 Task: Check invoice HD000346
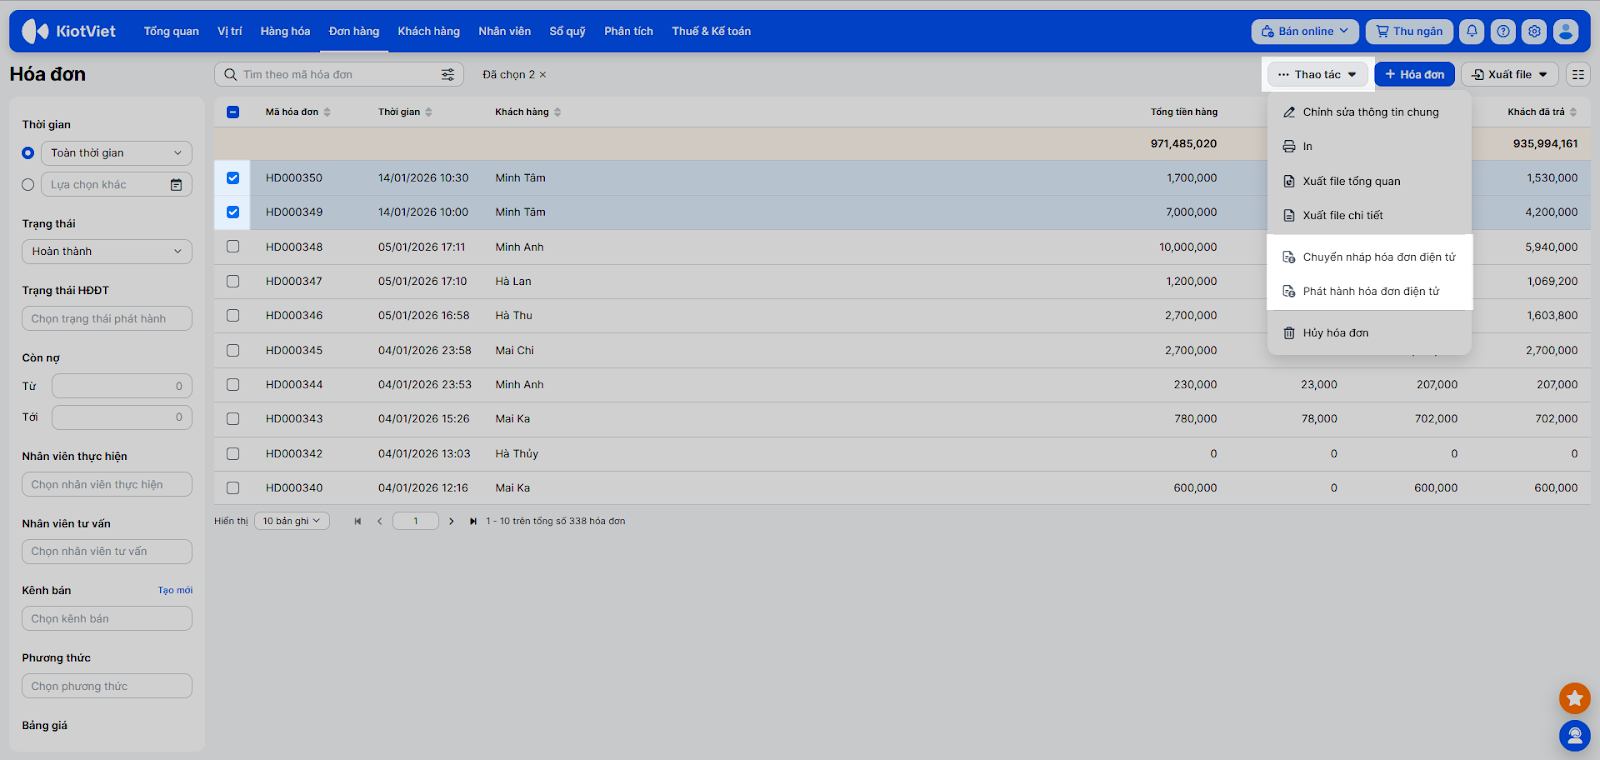pos(233,315)
